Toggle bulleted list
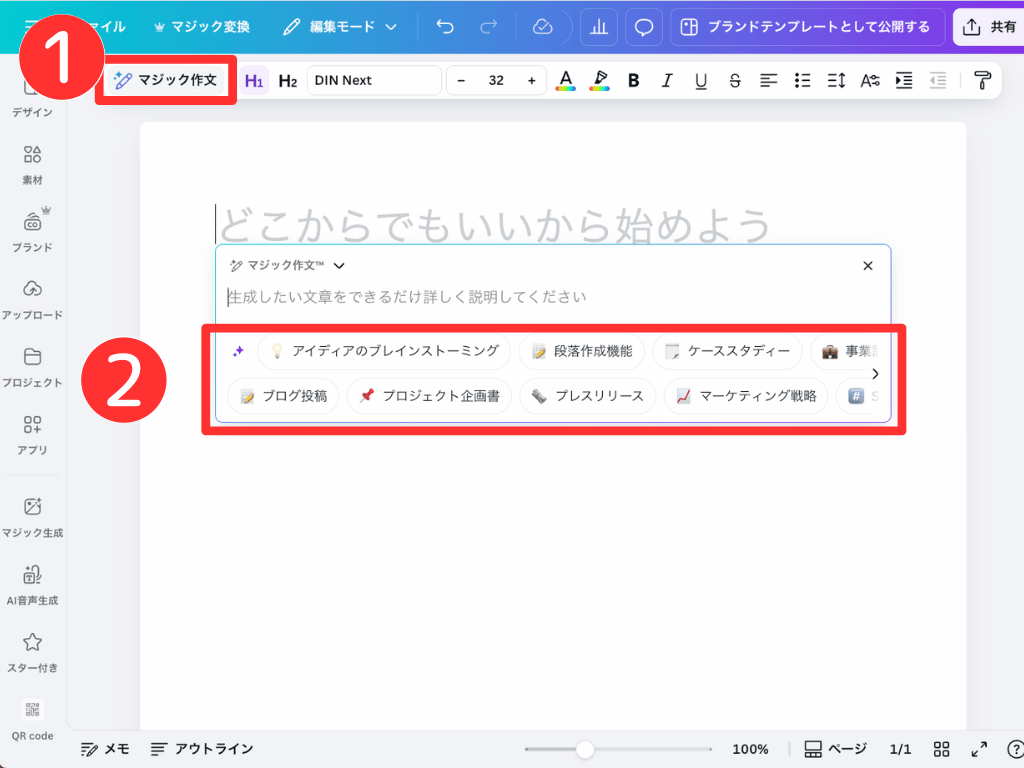This screenshot has width=1024, height=768. (x=803, y=80)
